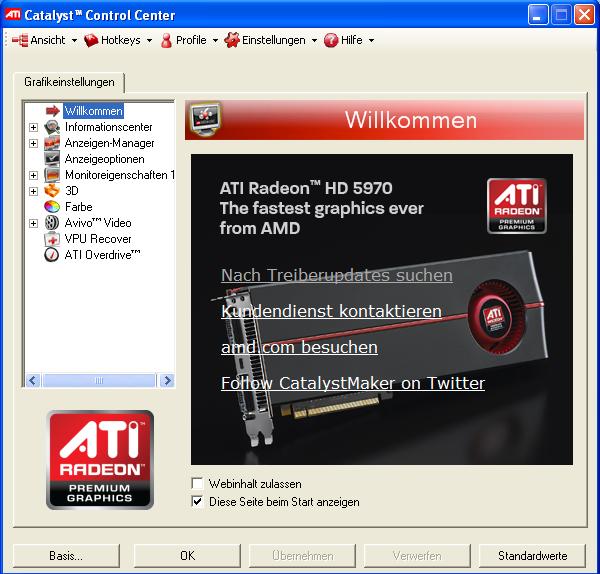Click the Informationscenter icon in tree
Image resolution: width=600 pixels, height=574 pixels.
click(x=52, y=127)
